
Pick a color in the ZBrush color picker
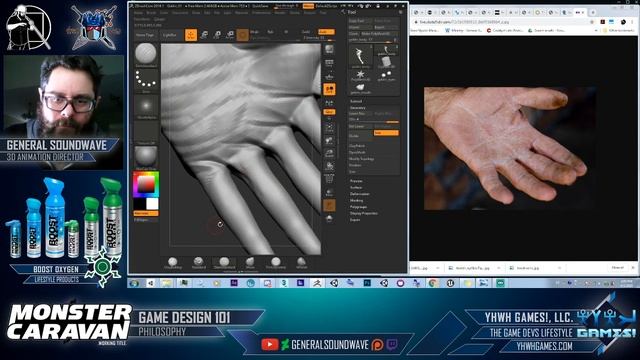click(146, 184)
